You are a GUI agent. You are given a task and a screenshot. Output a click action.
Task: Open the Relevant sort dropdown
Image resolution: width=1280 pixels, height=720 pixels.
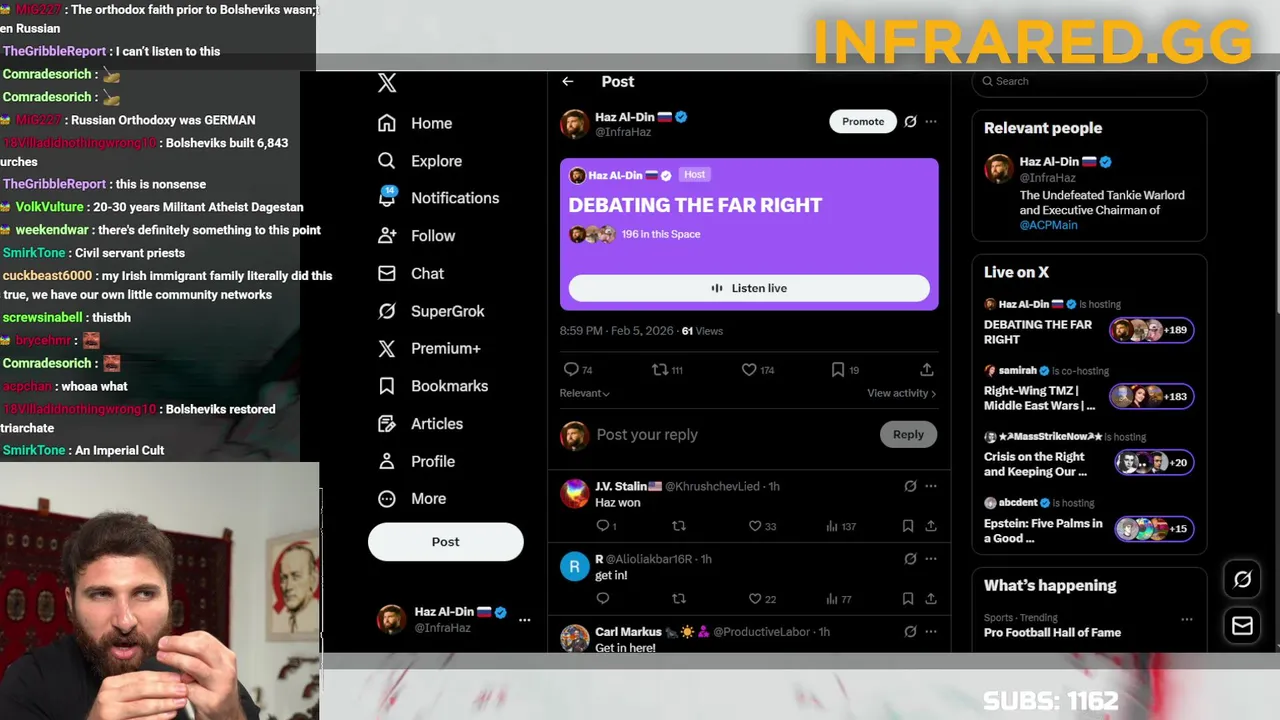[585, 393]
